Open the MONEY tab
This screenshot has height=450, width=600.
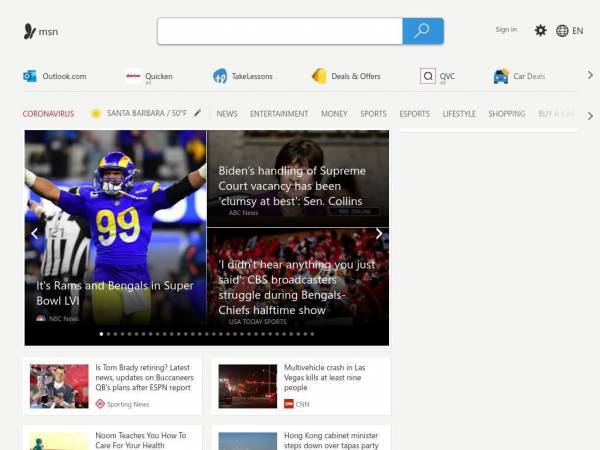point(334,114)
